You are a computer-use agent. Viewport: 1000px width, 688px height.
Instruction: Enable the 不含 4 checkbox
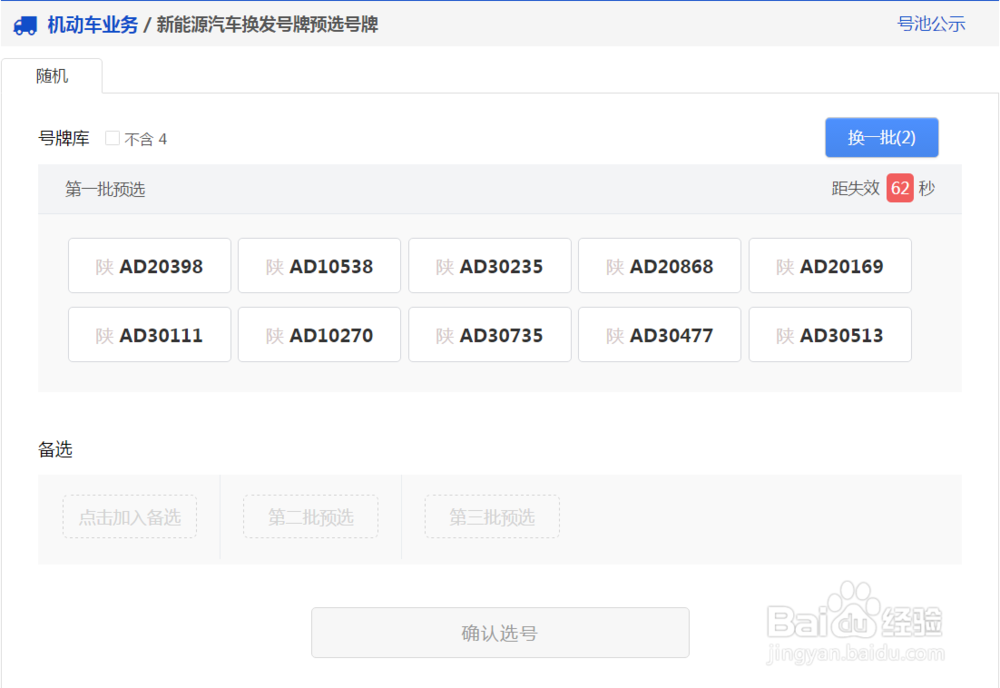pos(112,138)
